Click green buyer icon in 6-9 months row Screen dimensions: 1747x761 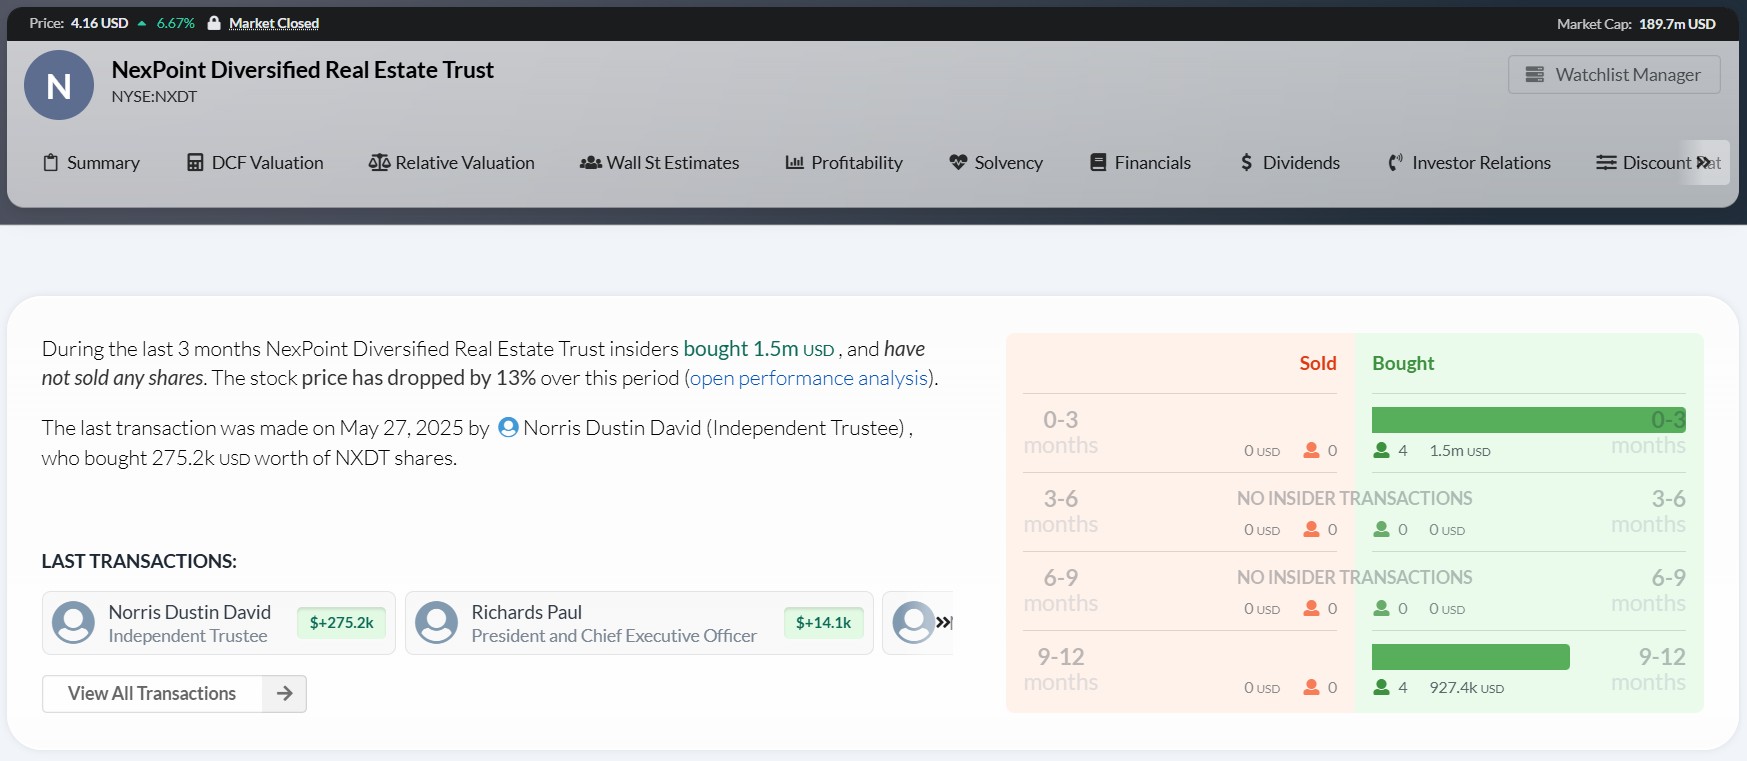pyautogui.click(x=1381, y=608)
